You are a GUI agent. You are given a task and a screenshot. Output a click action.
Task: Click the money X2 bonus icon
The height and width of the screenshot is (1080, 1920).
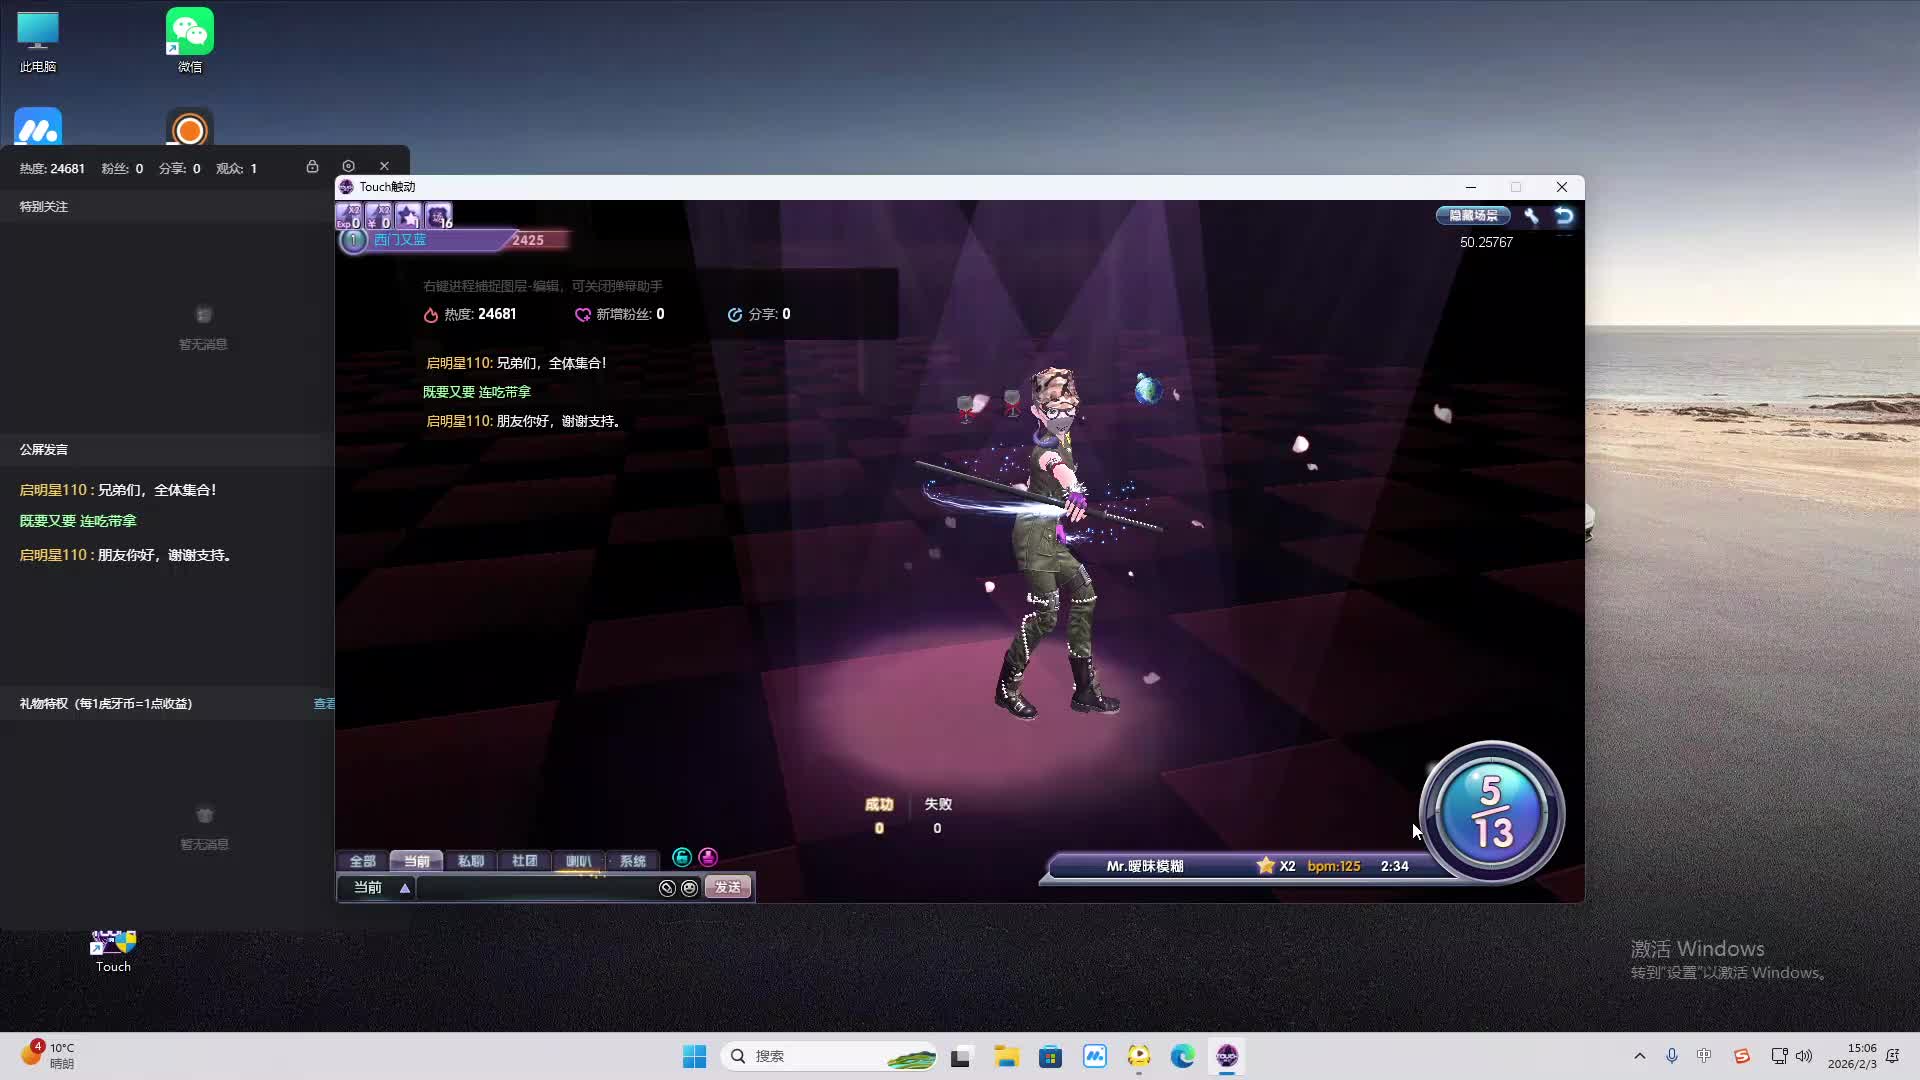pyautogui.click(x=378, y=215)
